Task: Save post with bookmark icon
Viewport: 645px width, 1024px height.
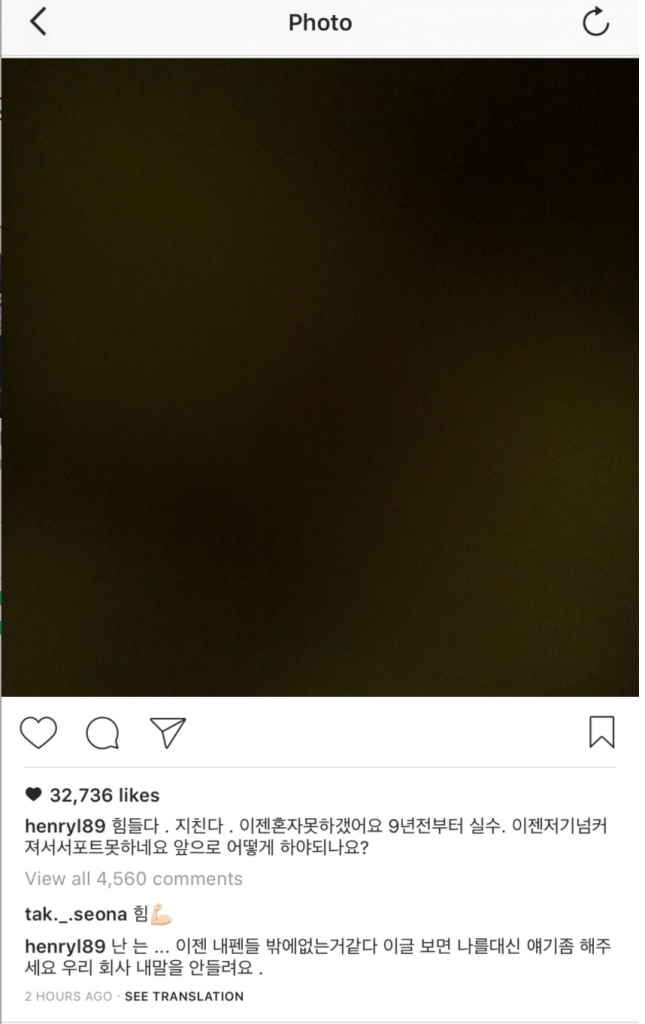Action: point(602,732)
